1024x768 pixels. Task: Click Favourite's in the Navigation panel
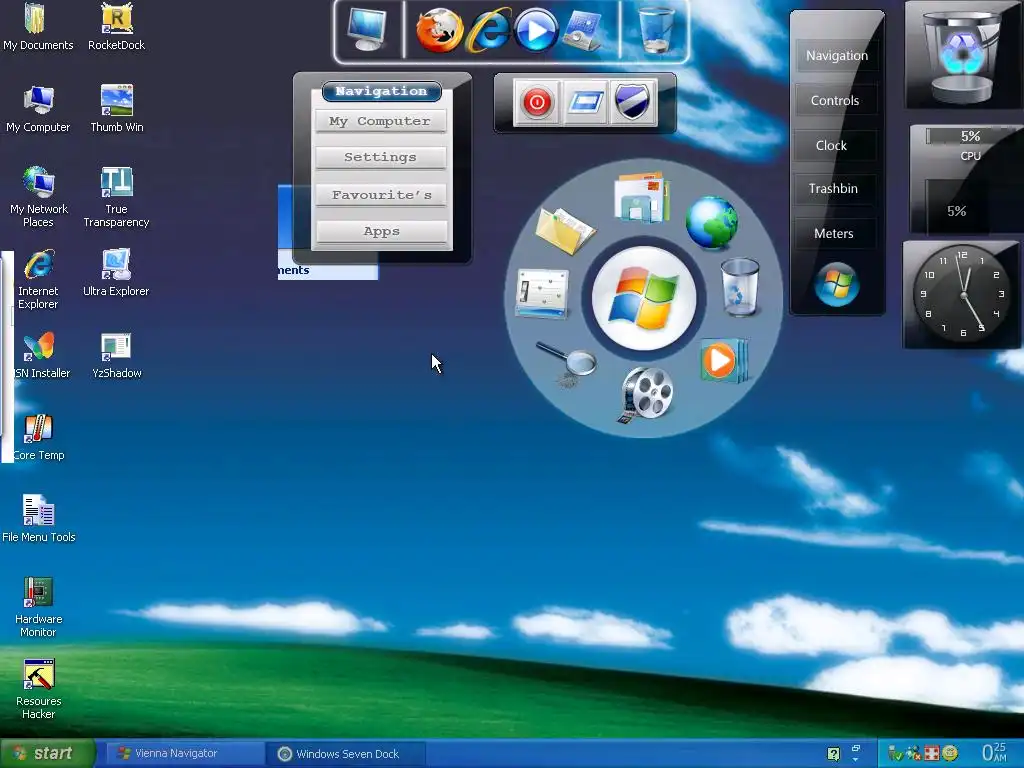381,195
